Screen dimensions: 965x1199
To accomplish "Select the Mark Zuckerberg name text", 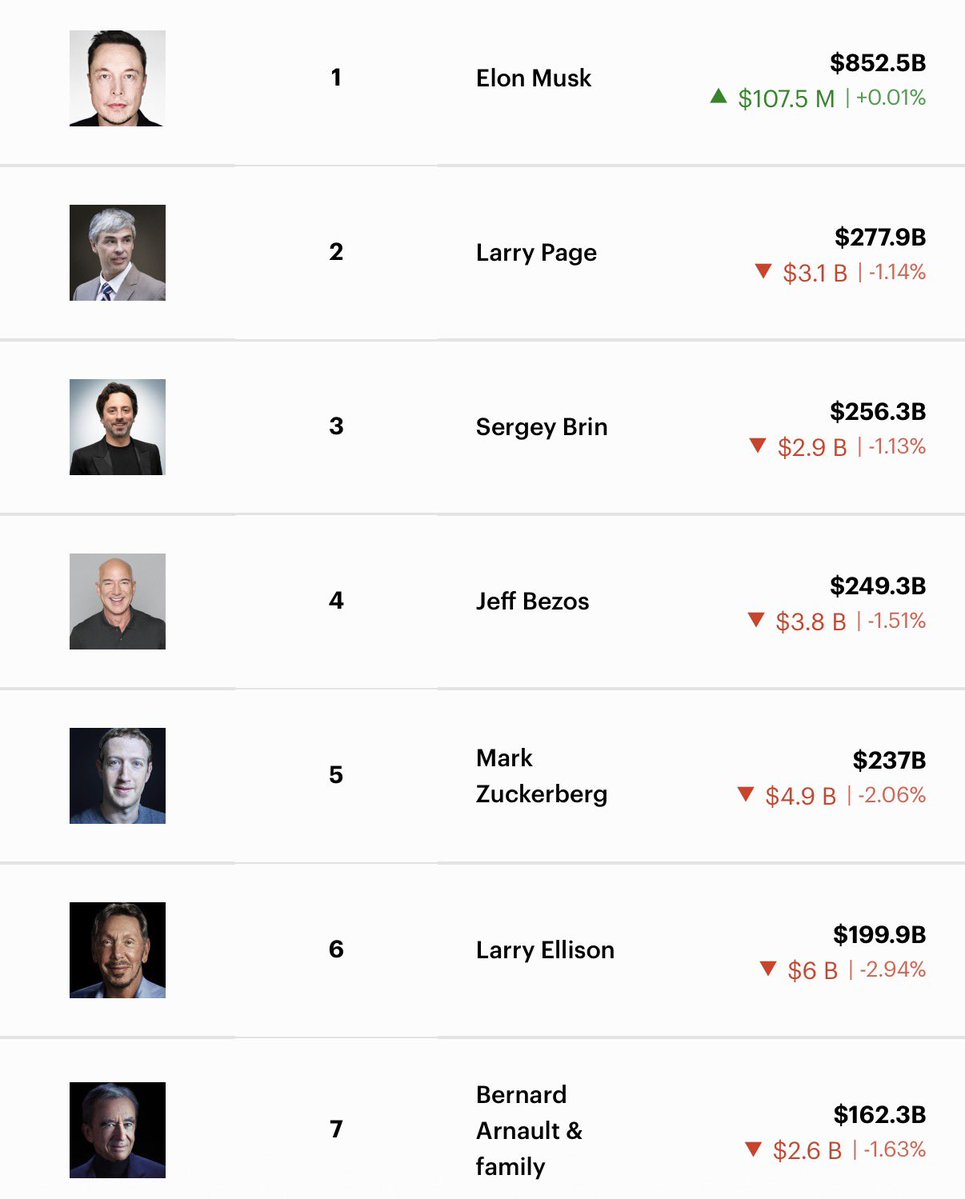I will pyautogui.click(x=541, y=776).
